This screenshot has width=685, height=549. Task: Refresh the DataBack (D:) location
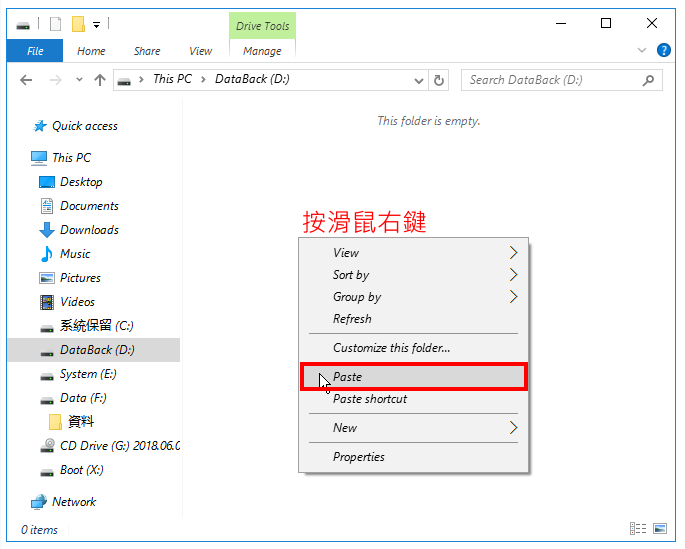tap(439, 80)
